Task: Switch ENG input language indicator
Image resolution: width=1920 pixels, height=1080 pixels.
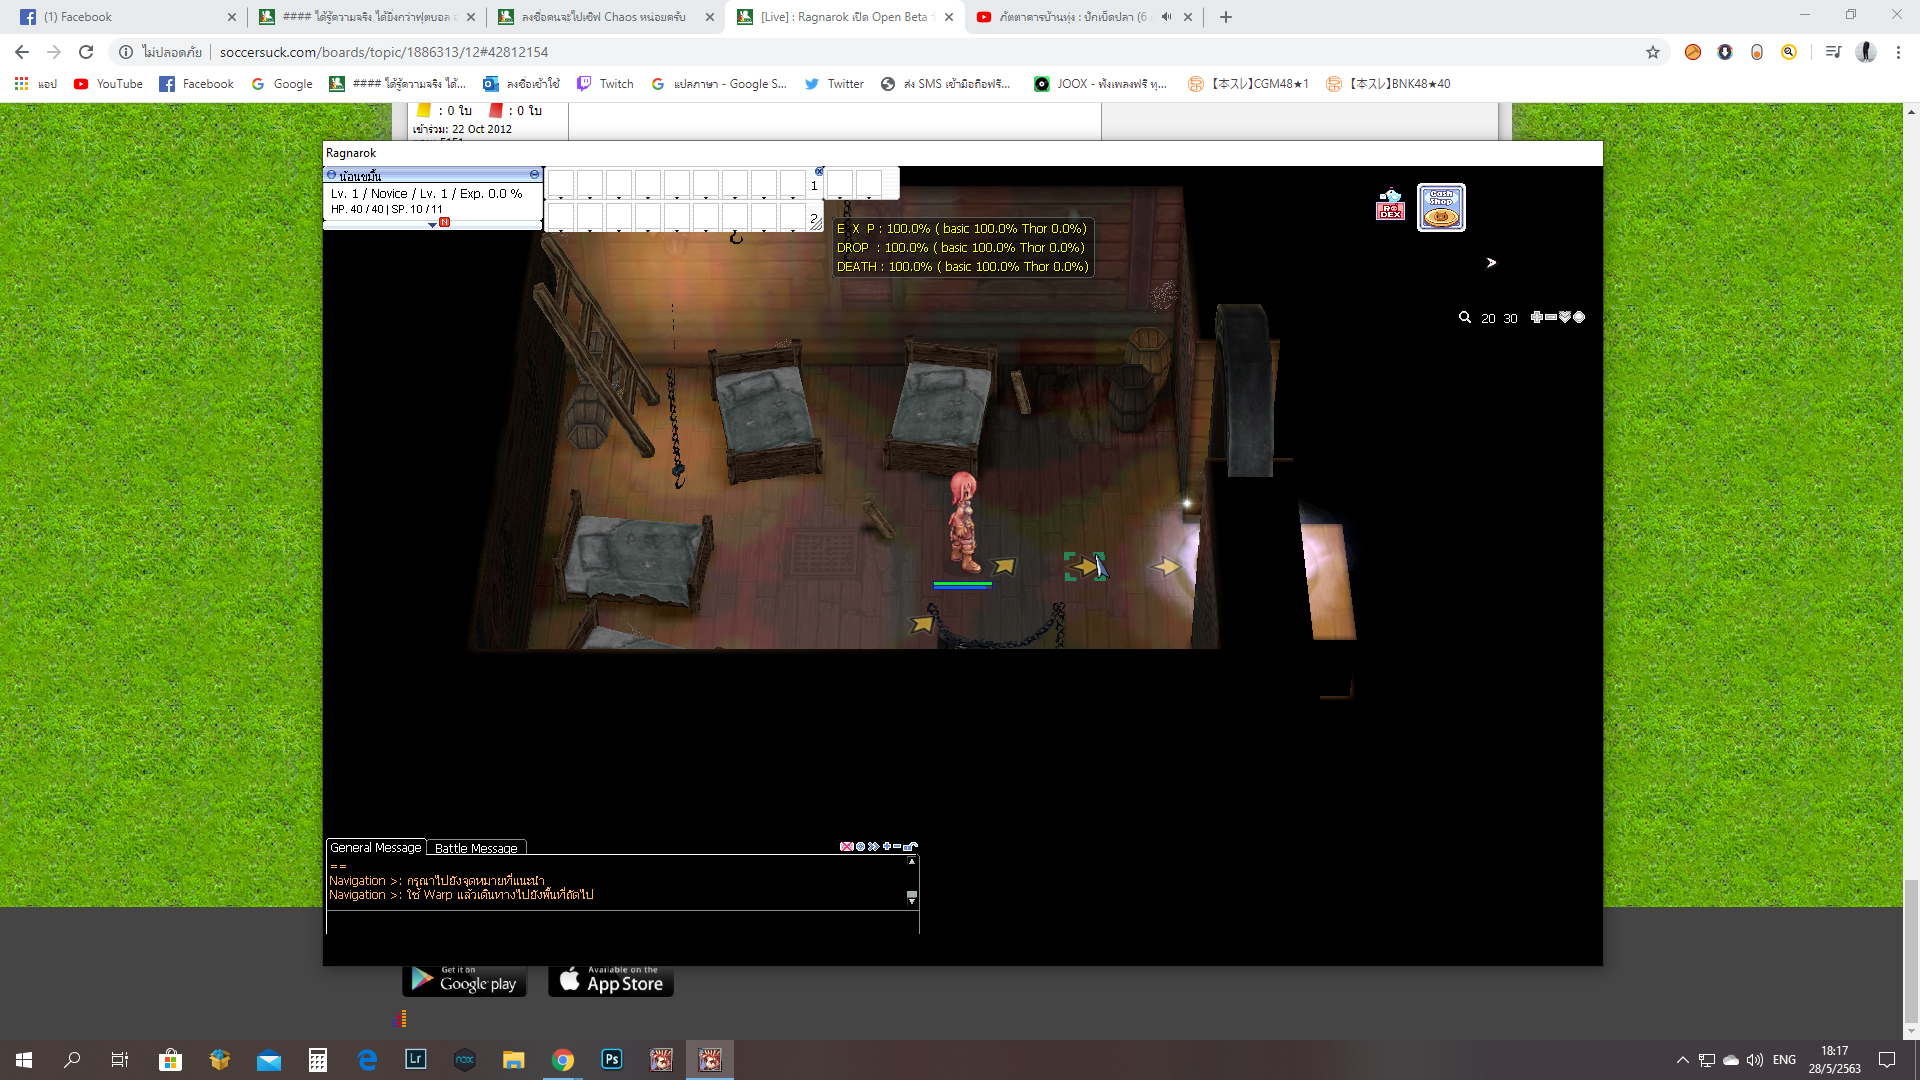Action: click(1784, 1060)
